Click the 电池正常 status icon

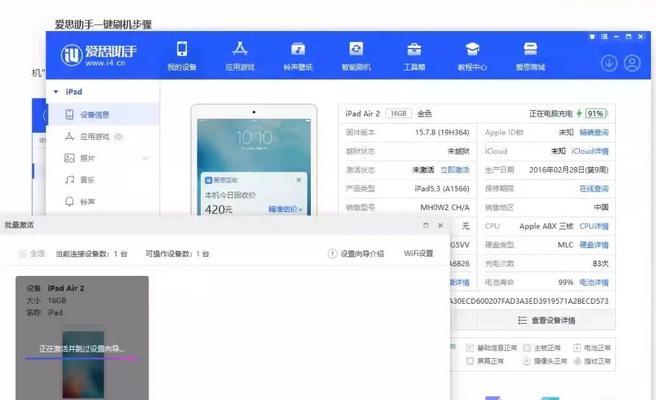577,348
